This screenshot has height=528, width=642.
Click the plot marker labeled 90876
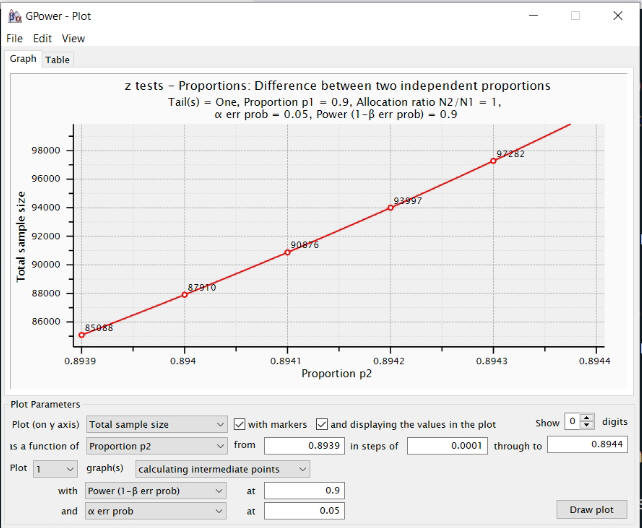tap(288, 252)
